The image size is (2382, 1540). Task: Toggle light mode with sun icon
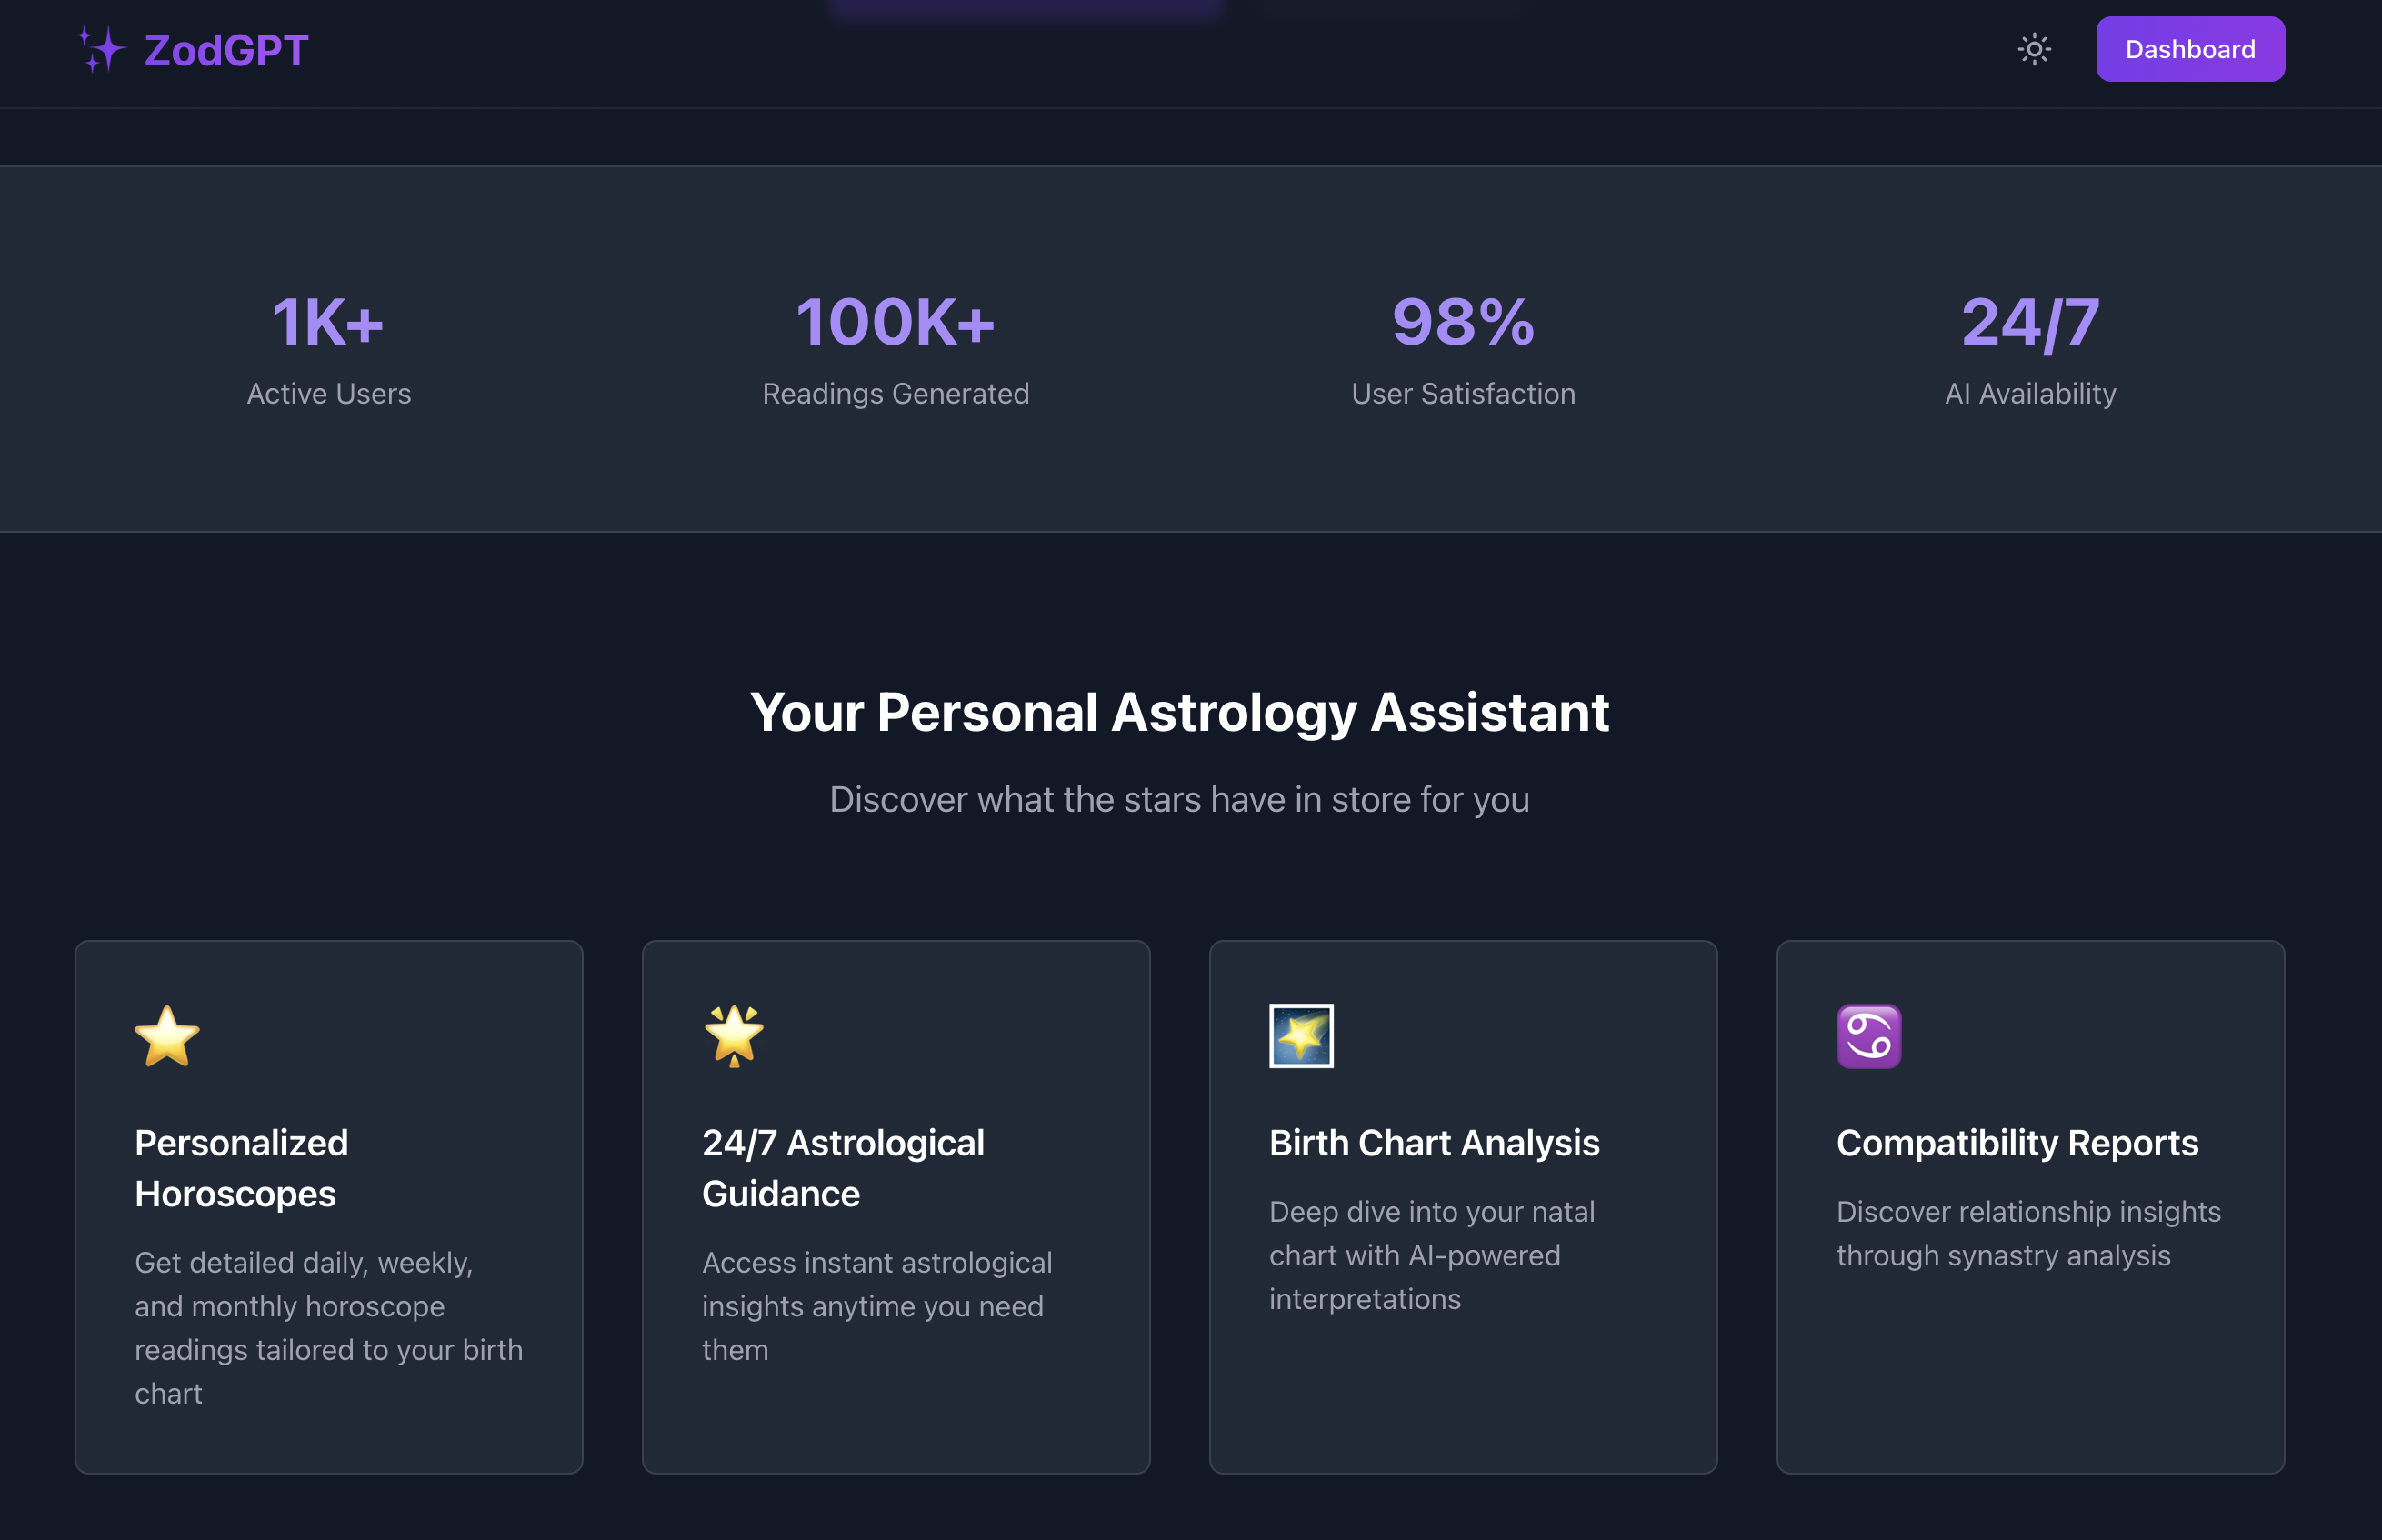(x=2034, y=49)
